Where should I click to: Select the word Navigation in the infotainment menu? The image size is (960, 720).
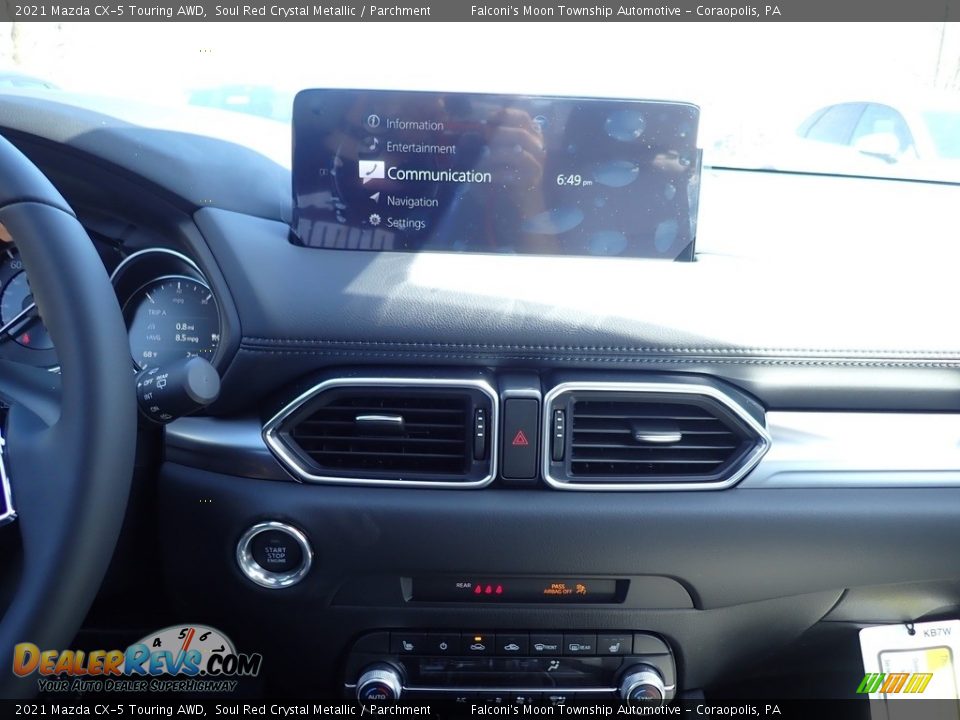tap(412, 201)
